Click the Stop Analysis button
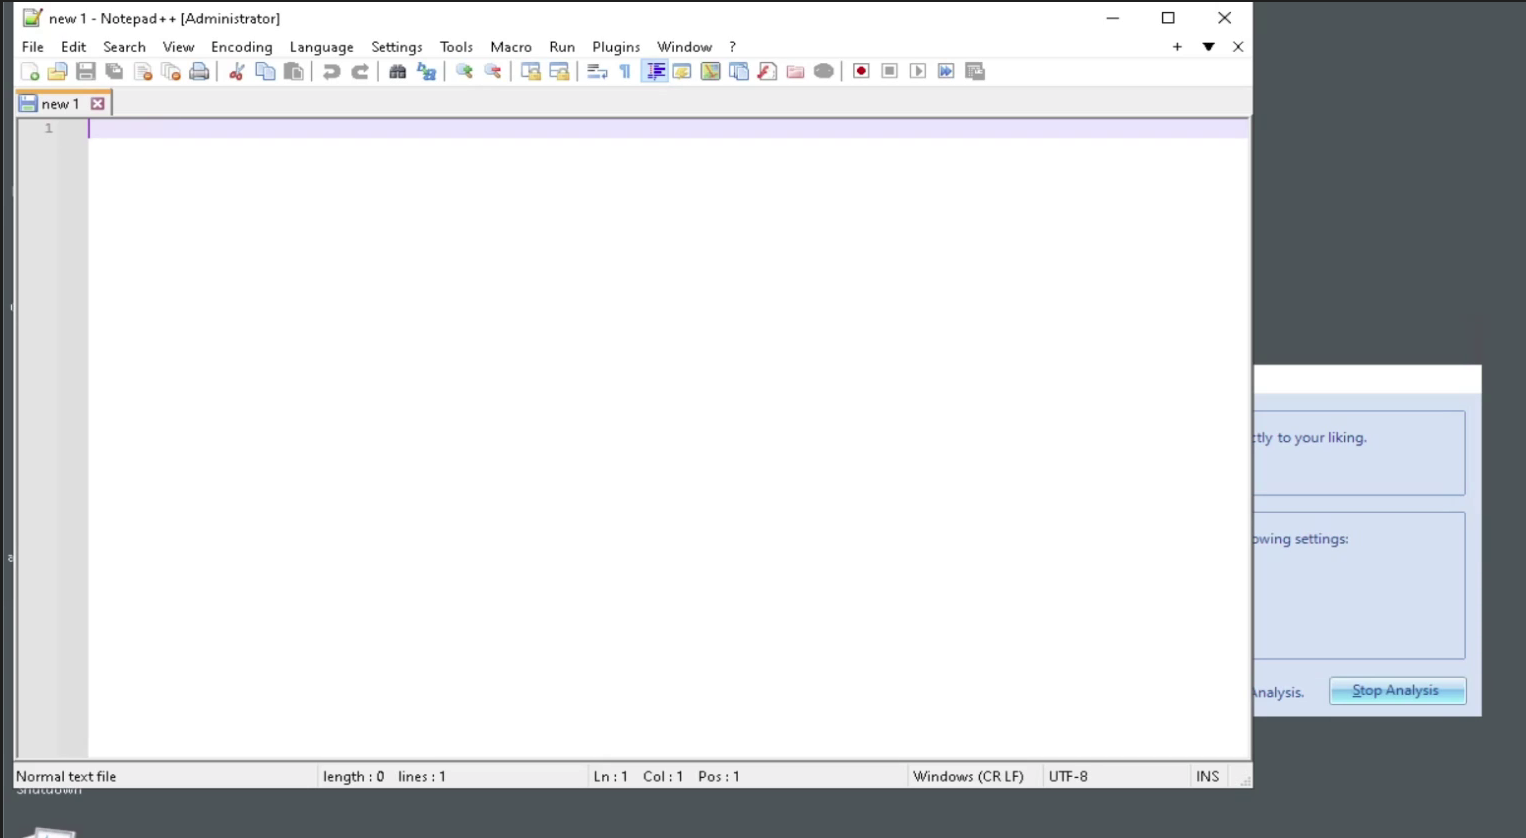 (x=1396, y=690)
